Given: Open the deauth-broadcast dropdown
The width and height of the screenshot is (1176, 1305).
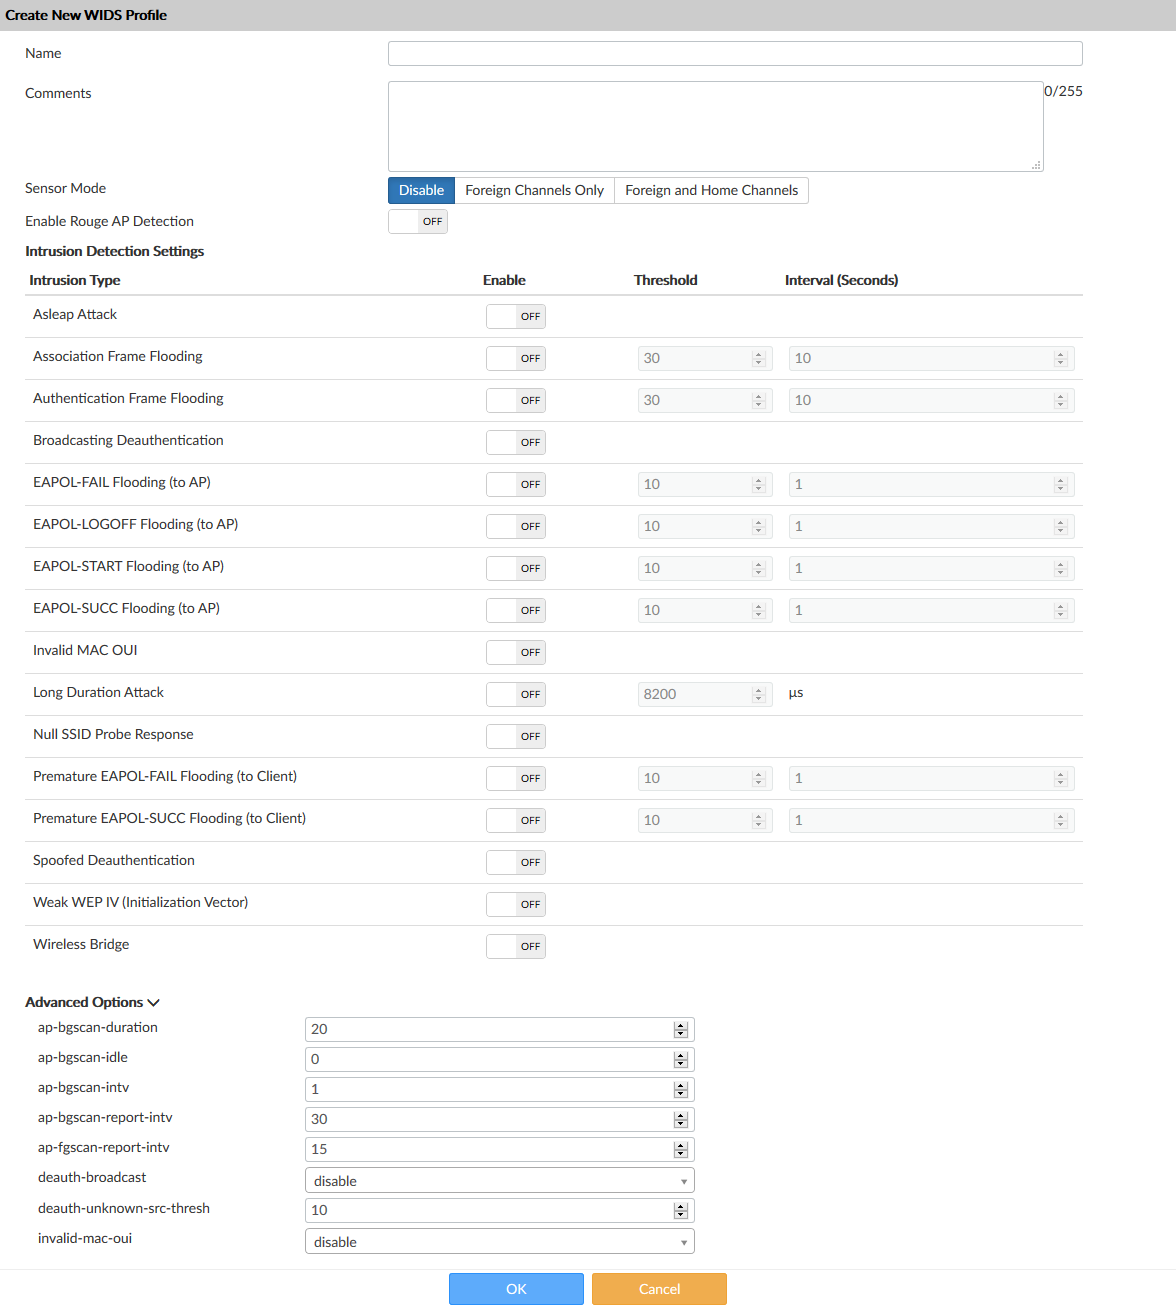Looking at the screenshot, I should (500, 1181).
